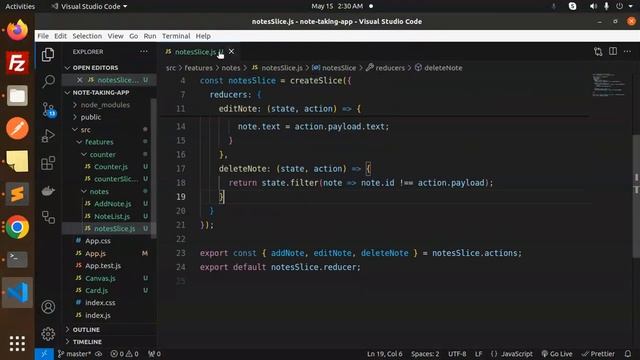Viewport: 640px width, 360px height.
Task: Launch Firefox from the Ubuntu dock
Action: point(17,31)
